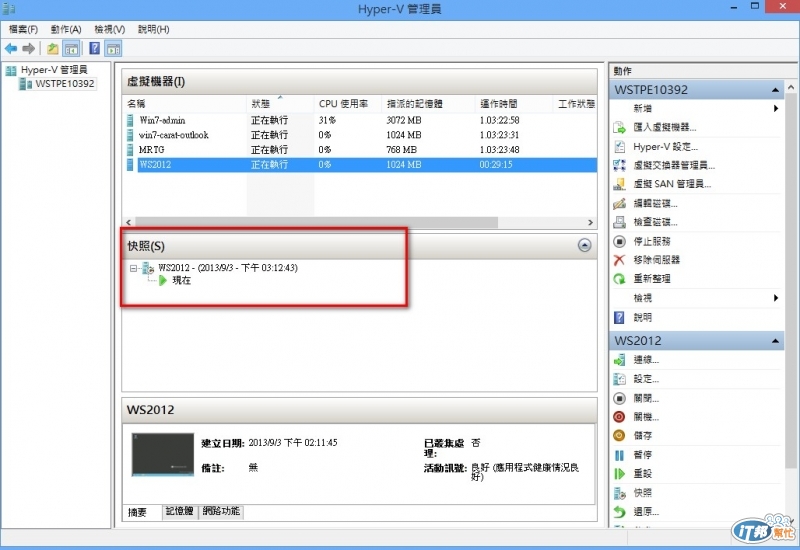800x550 pixels.
Task: Click the 快照 snapshot action icon
Action: pos(619,493)
